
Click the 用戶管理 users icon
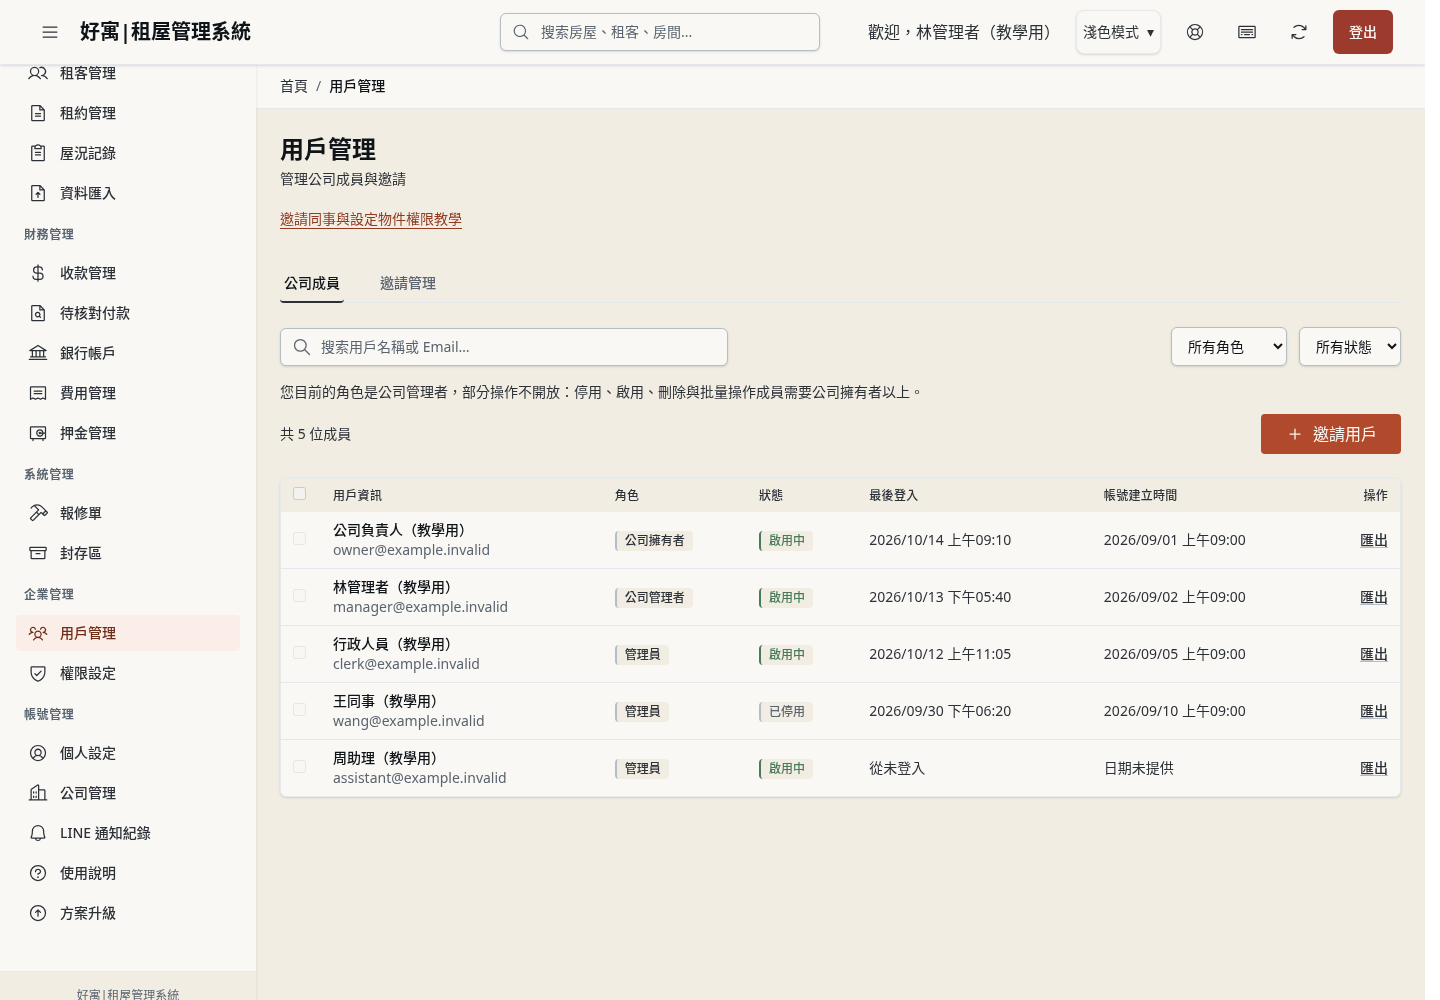click(x=38, y=633)
